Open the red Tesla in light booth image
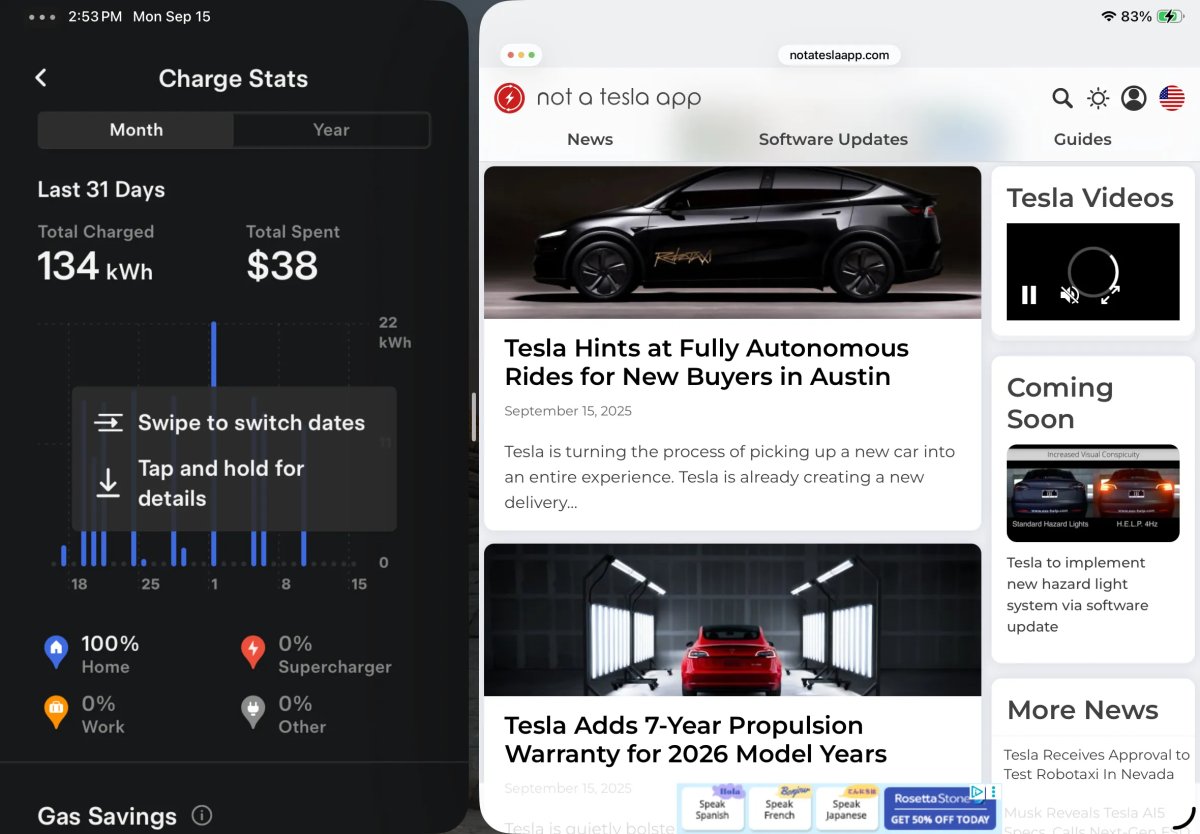Viewport: 1200px width, 834px height. [732, 620]
